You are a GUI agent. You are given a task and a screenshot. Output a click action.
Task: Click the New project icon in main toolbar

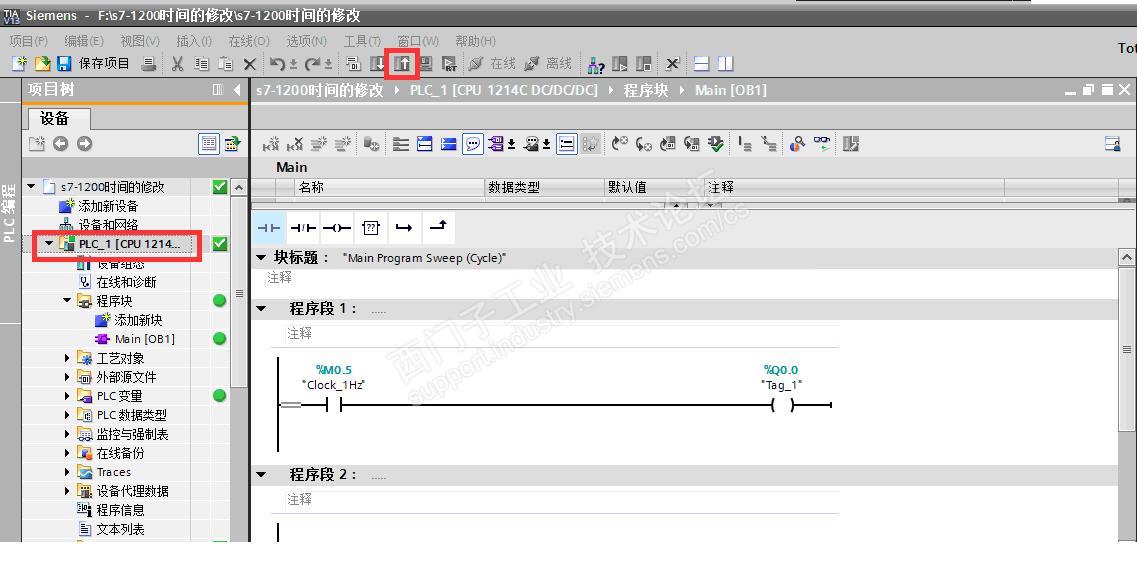click(x=20, y=64)
